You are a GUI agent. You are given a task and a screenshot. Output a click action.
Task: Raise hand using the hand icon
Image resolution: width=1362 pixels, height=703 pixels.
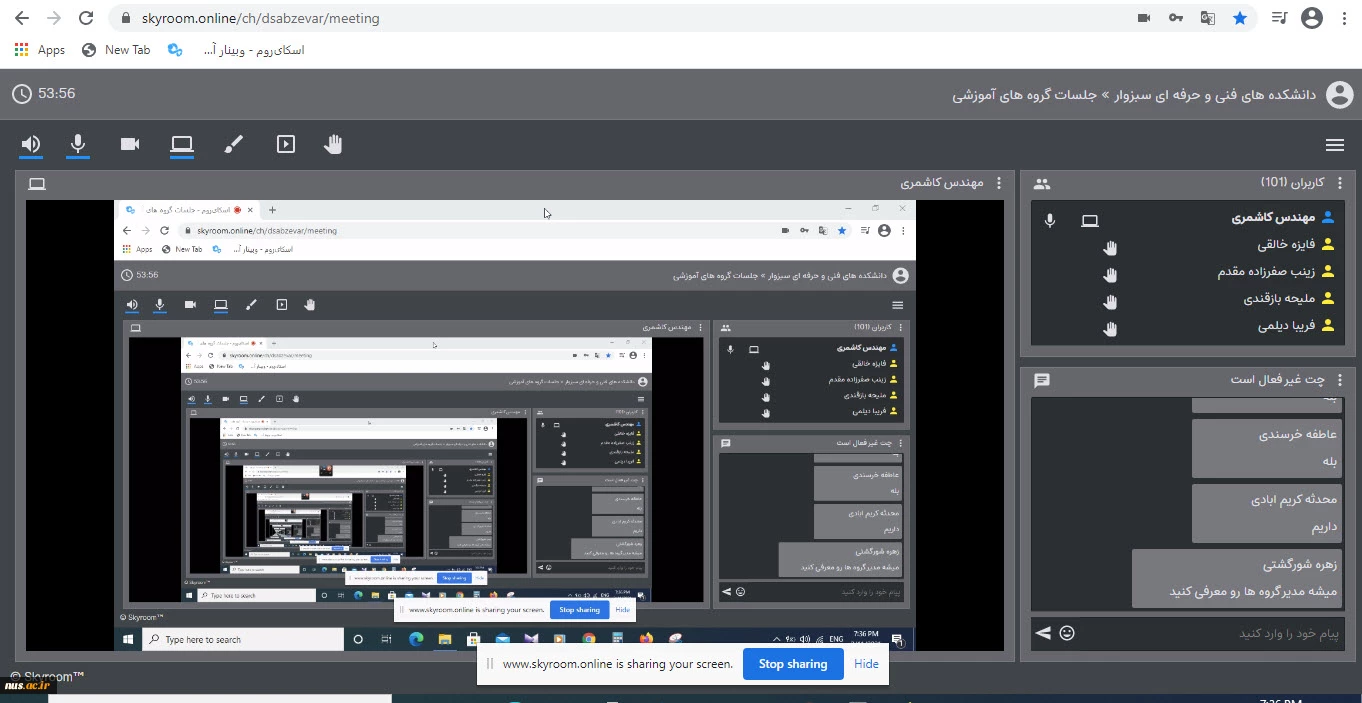coord(333,145)
